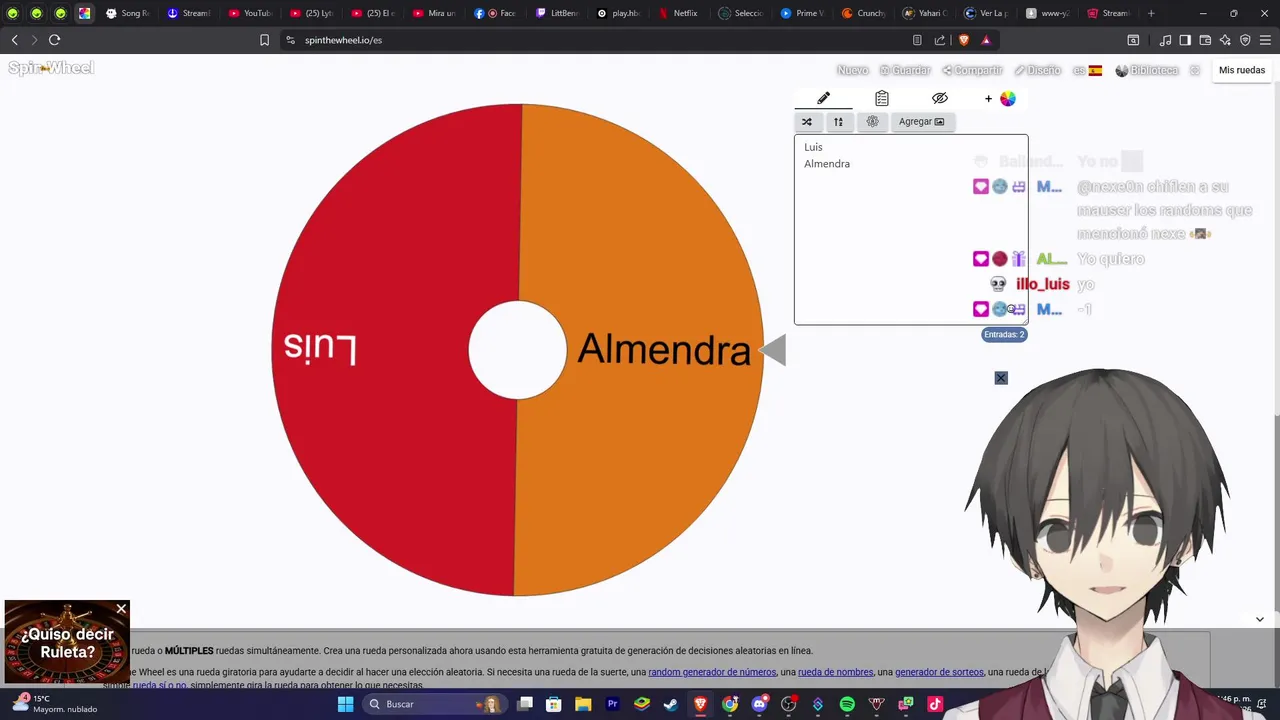This screenshot has height=720, width=1280.
Task: Open Spotify from taskbar
Action: (x=847, y=704)
